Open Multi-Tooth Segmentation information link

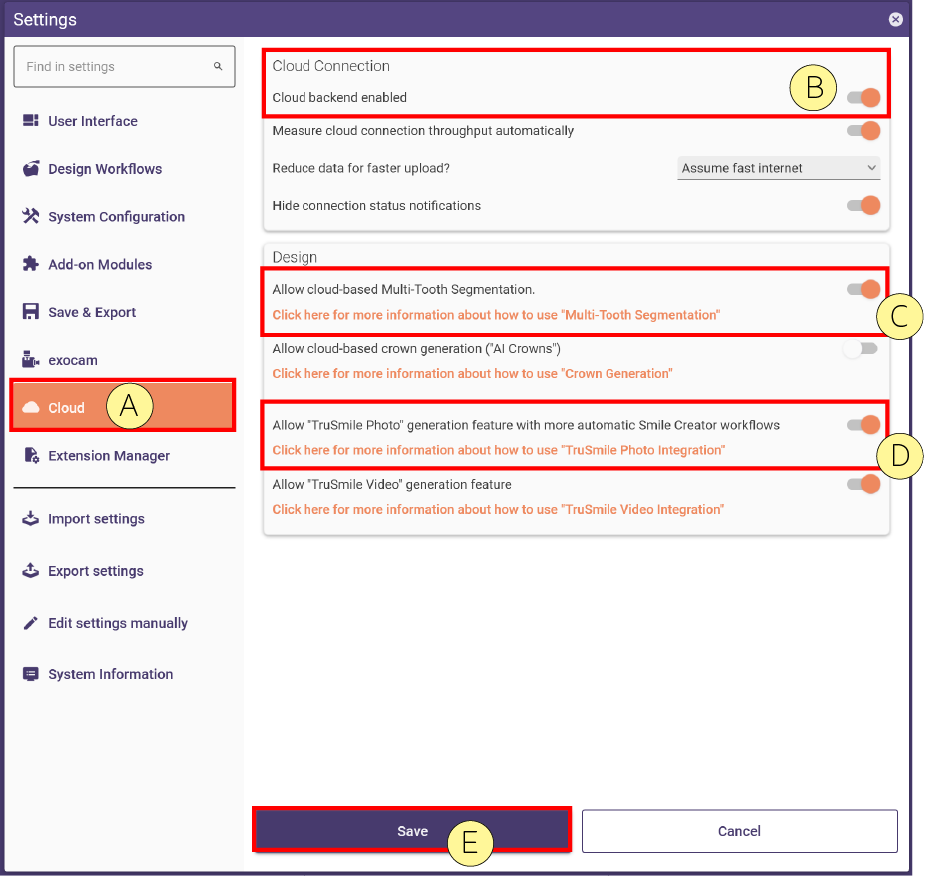496,315
